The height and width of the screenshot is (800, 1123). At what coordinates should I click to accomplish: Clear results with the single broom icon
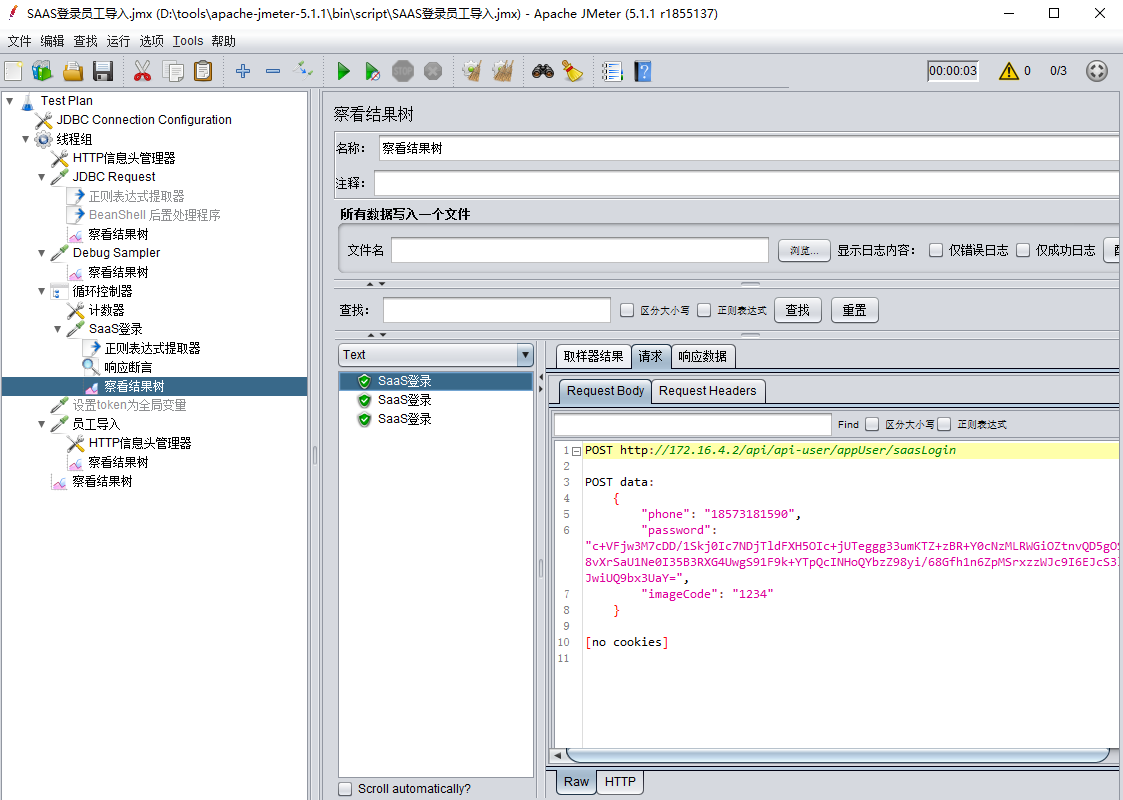click(471, 71)
